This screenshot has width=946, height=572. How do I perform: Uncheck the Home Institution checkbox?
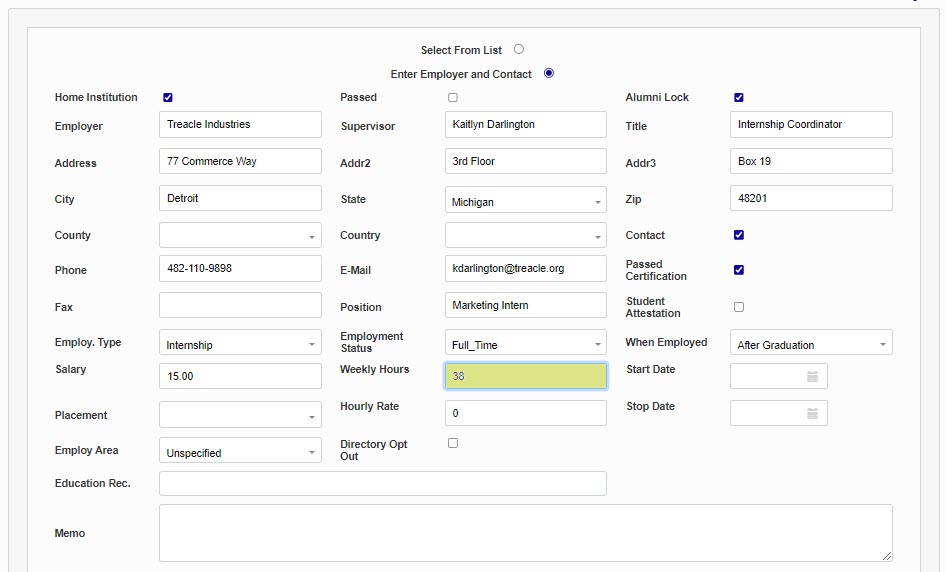point(168,98)
